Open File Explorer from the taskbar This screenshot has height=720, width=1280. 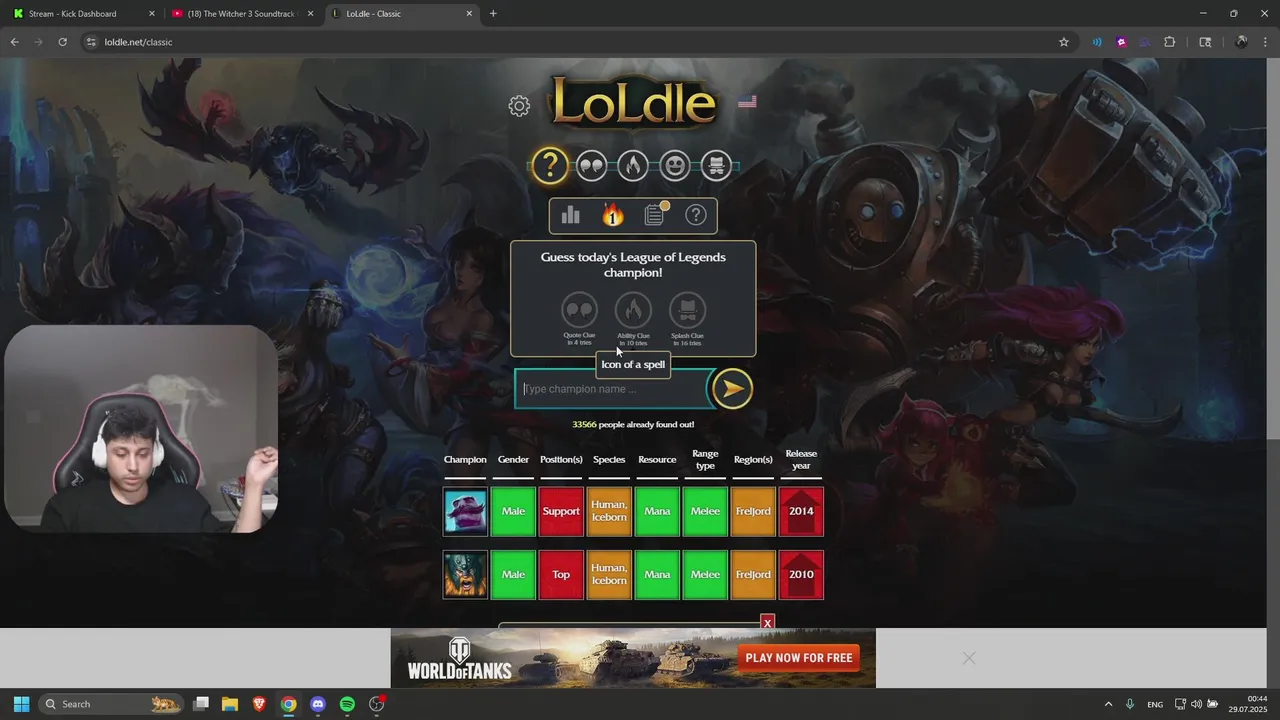tap(230, 704)
